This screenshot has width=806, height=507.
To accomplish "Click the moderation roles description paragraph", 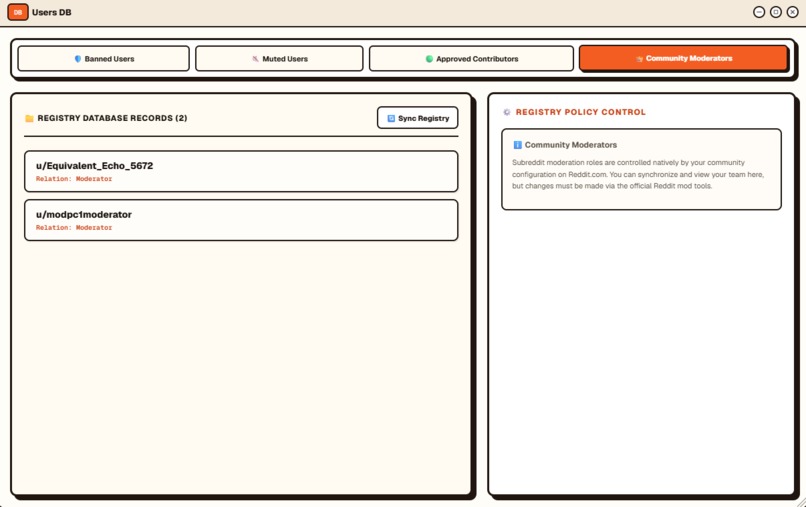I will (638, 174).
